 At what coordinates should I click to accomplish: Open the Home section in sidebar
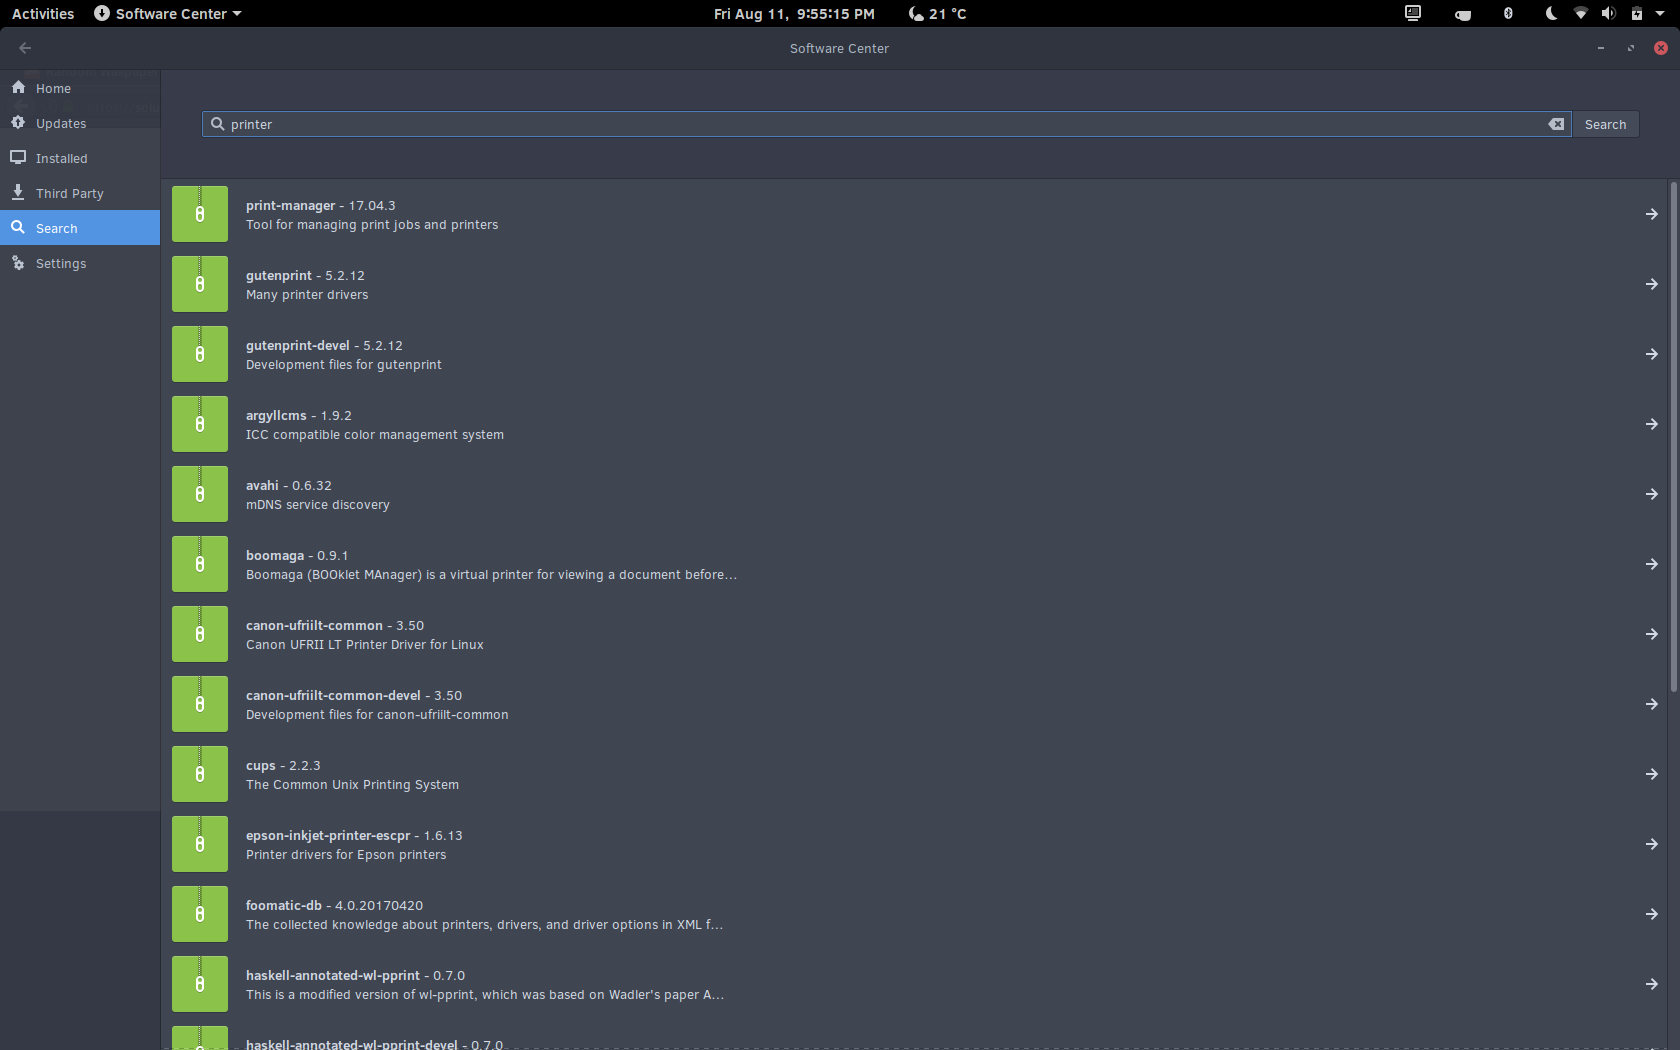80,88
